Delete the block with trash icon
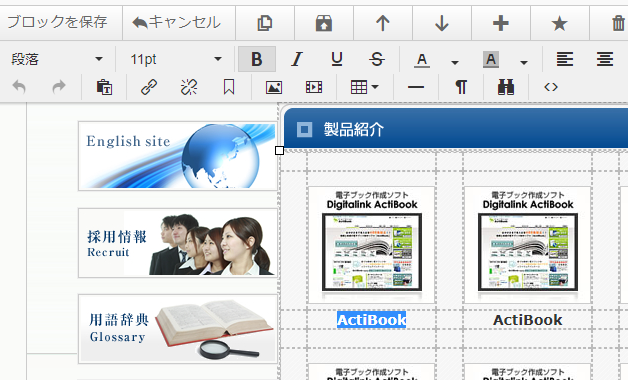The width and height of the screenshot is (628, 380). click(x=618, y=23)
